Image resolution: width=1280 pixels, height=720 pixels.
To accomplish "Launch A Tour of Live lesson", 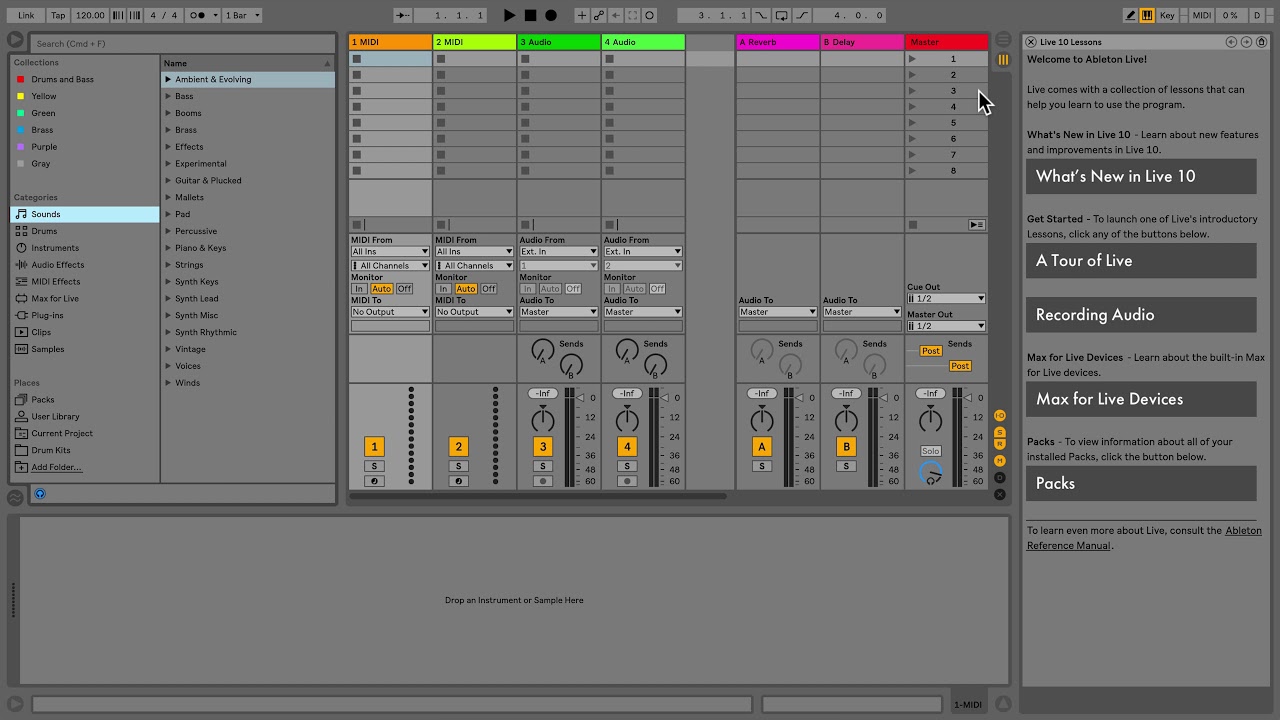I will point(1141,260).
